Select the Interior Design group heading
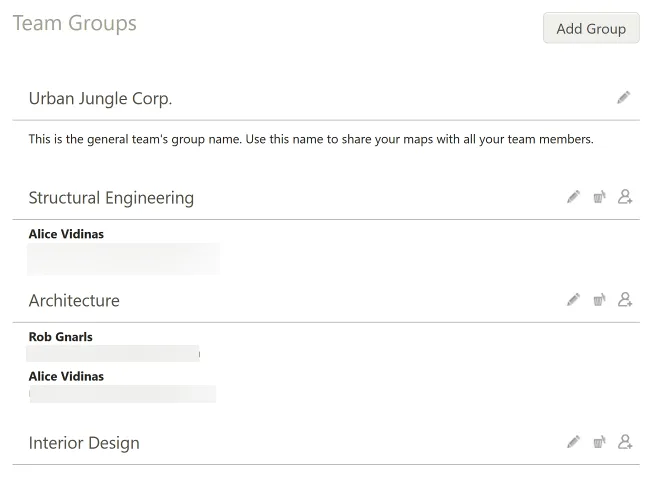This screenshot has height=486, width=650. pos(84,443)
